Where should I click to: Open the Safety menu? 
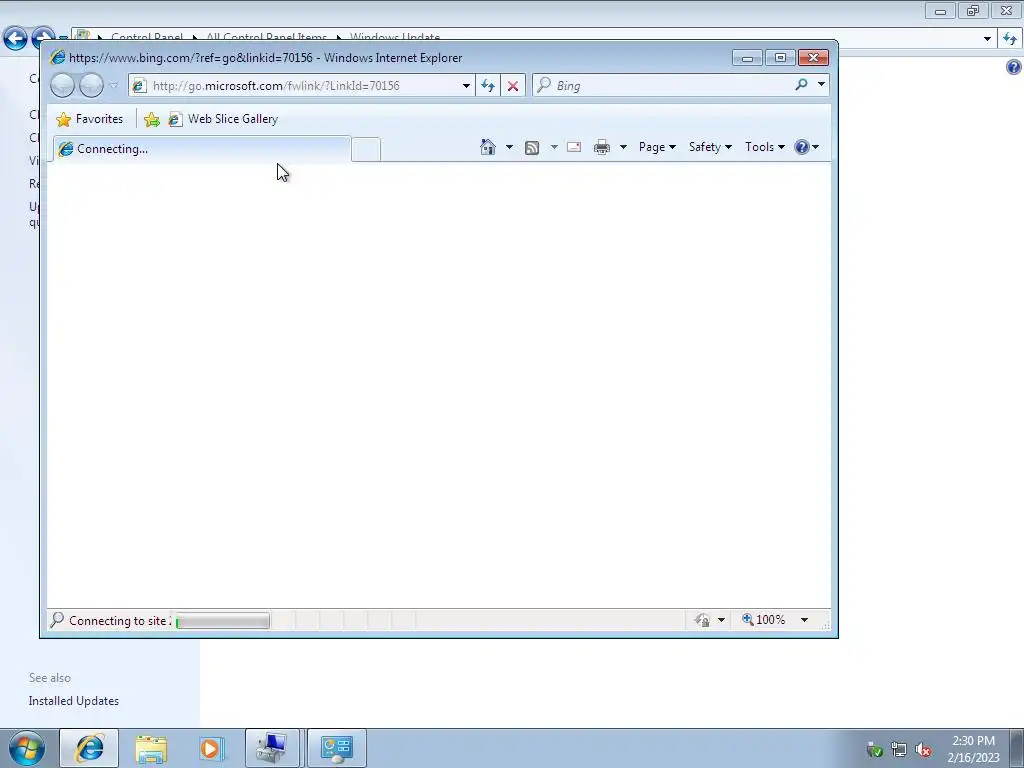point(710,147)
